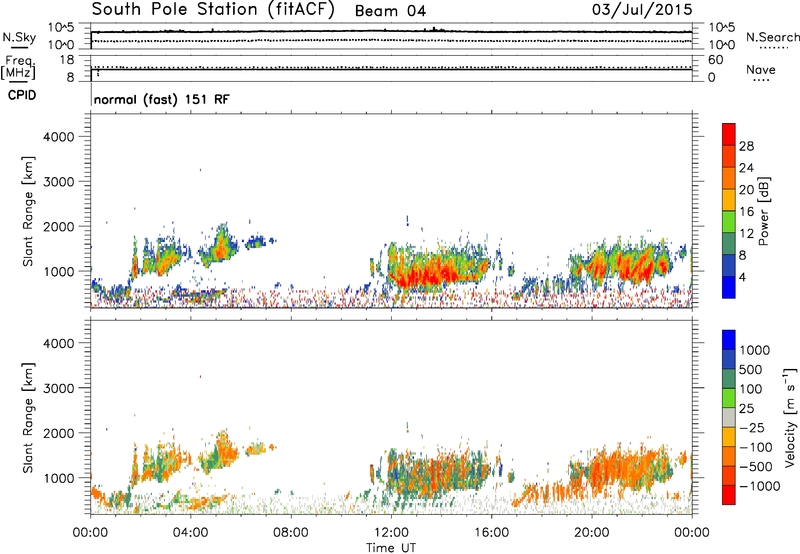The height and width of the screenshot is (554, 800).
Task: Click the 'Power [dB]' colorbar label
Action: click(764, 211)
